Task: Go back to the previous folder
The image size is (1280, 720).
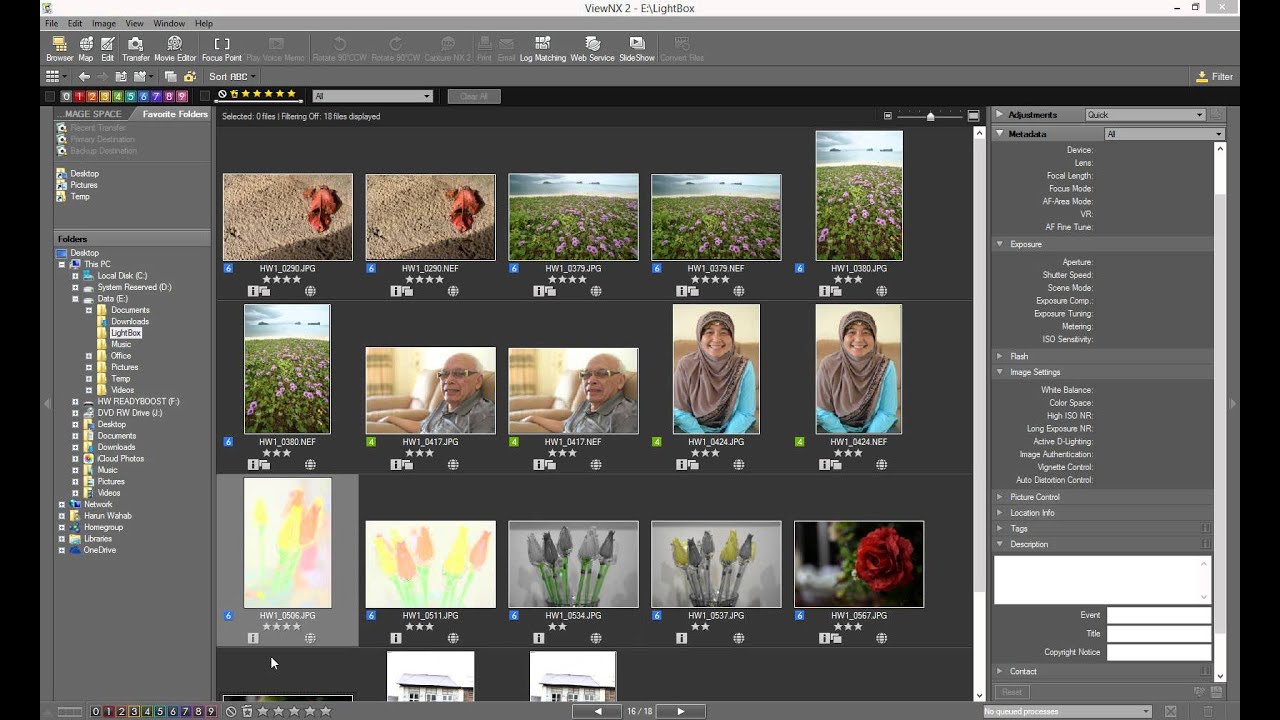Action: (x=84, y=76)
